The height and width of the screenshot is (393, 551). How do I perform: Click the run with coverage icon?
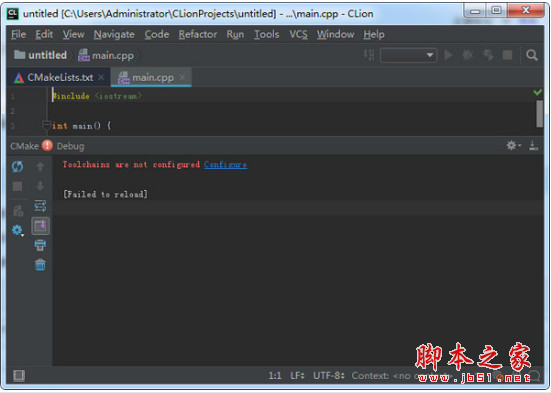pos(488,55)
